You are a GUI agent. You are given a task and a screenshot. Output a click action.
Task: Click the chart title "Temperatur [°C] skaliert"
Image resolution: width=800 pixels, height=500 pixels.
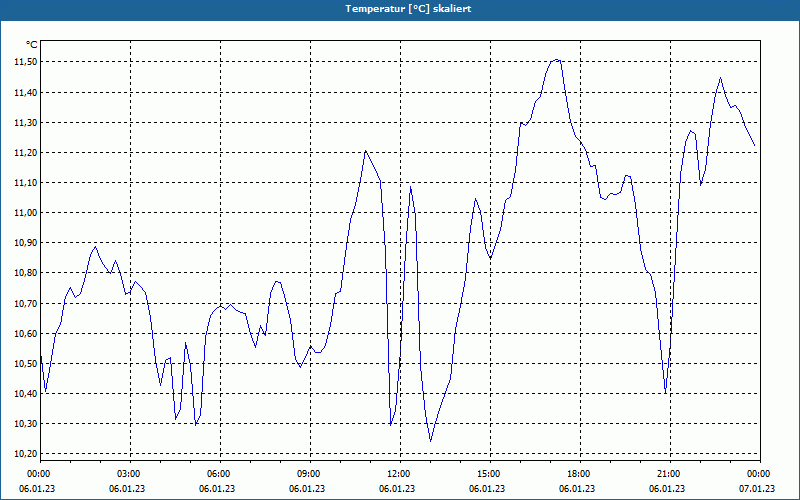point(408,9)
